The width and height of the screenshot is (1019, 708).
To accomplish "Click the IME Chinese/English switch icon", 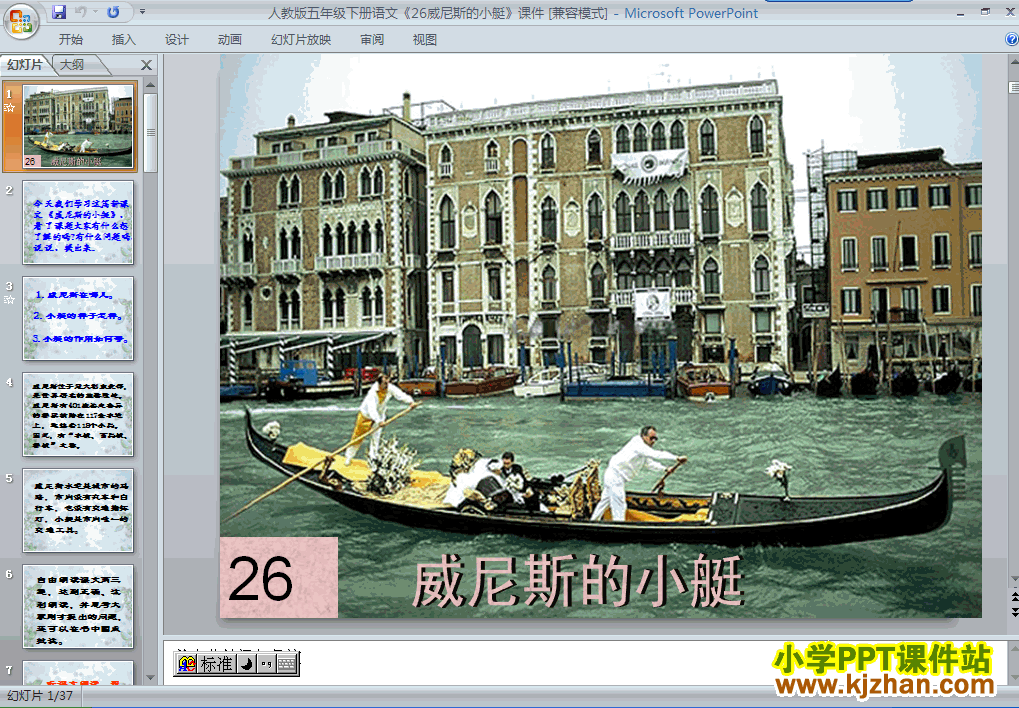I will [187, 664].
